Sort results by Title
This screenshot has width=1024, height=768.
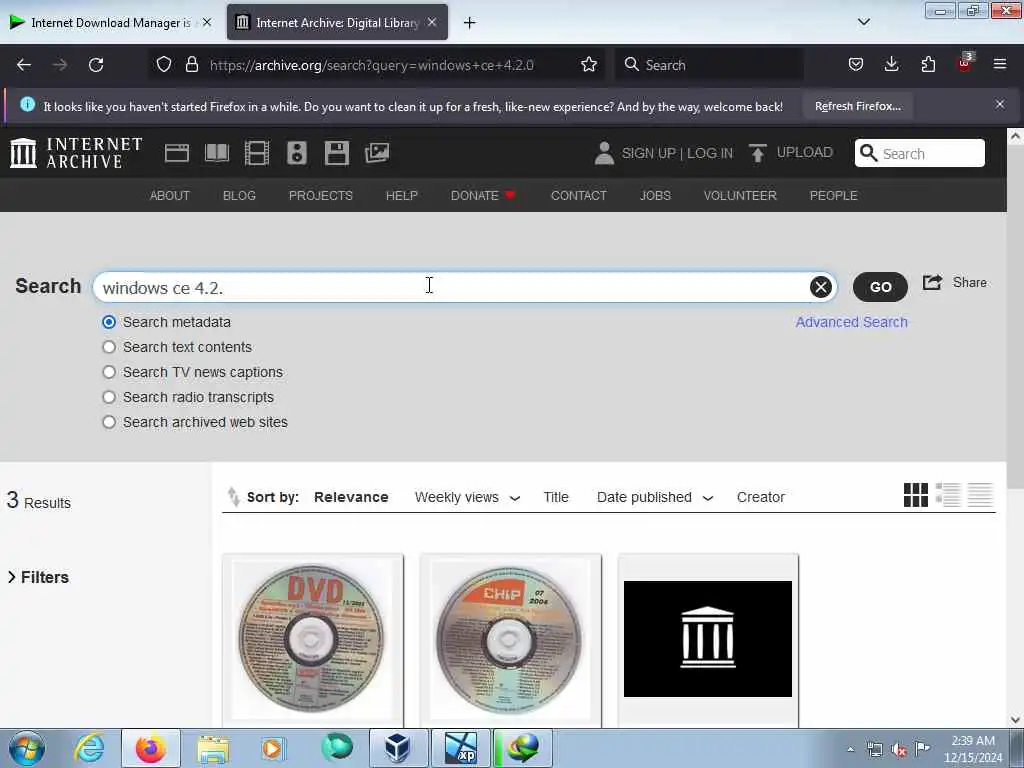(556, 498)
